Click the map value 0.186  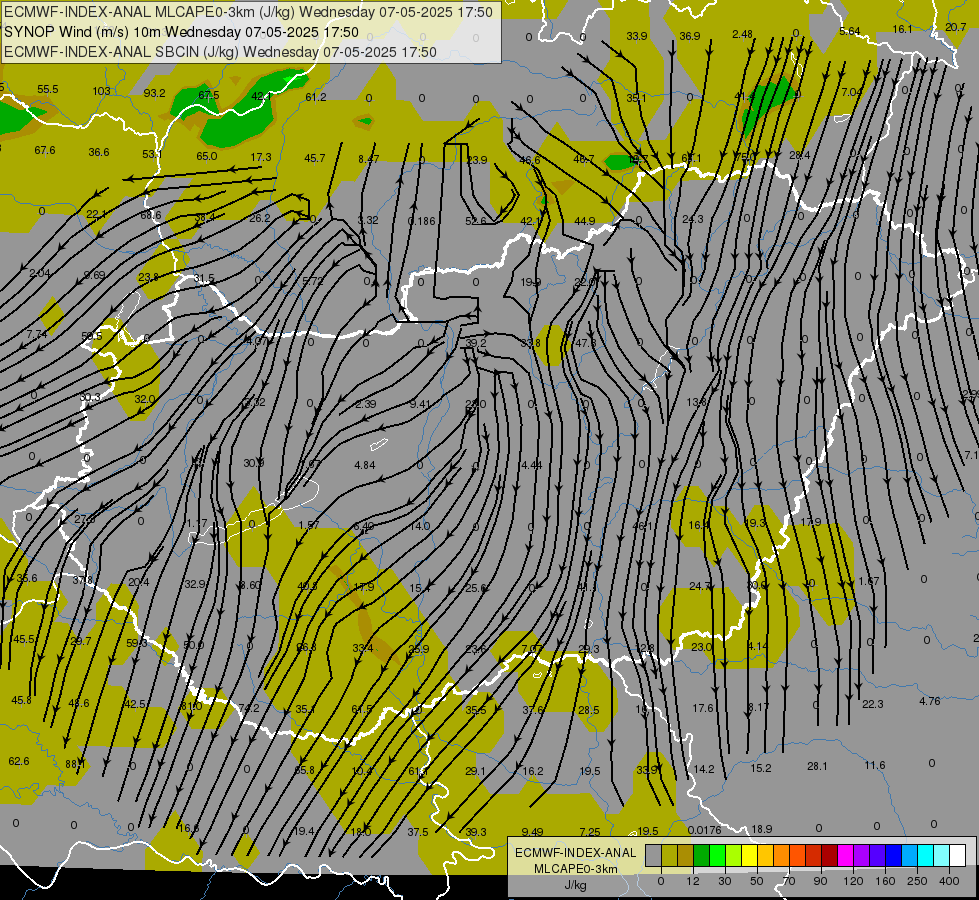[421, 220]
